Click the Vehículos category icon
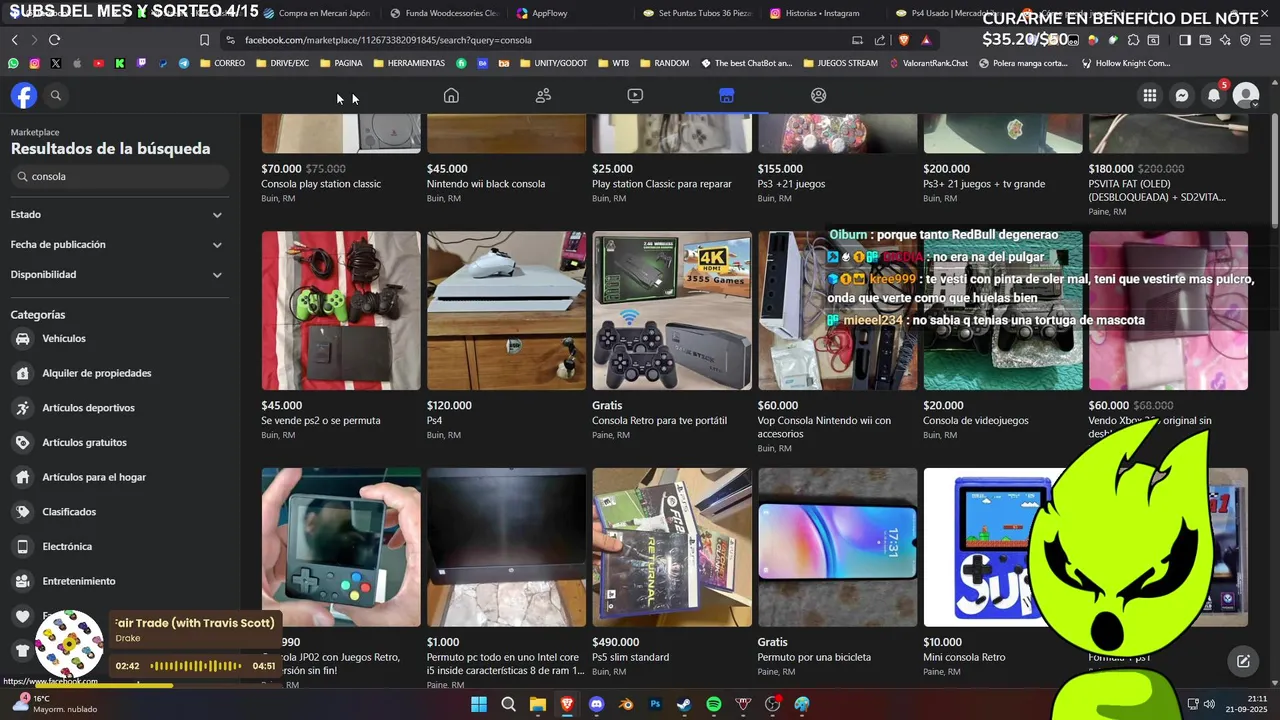Image resolution: width=1280 pixels, height=720 pixels. (23, 339)
